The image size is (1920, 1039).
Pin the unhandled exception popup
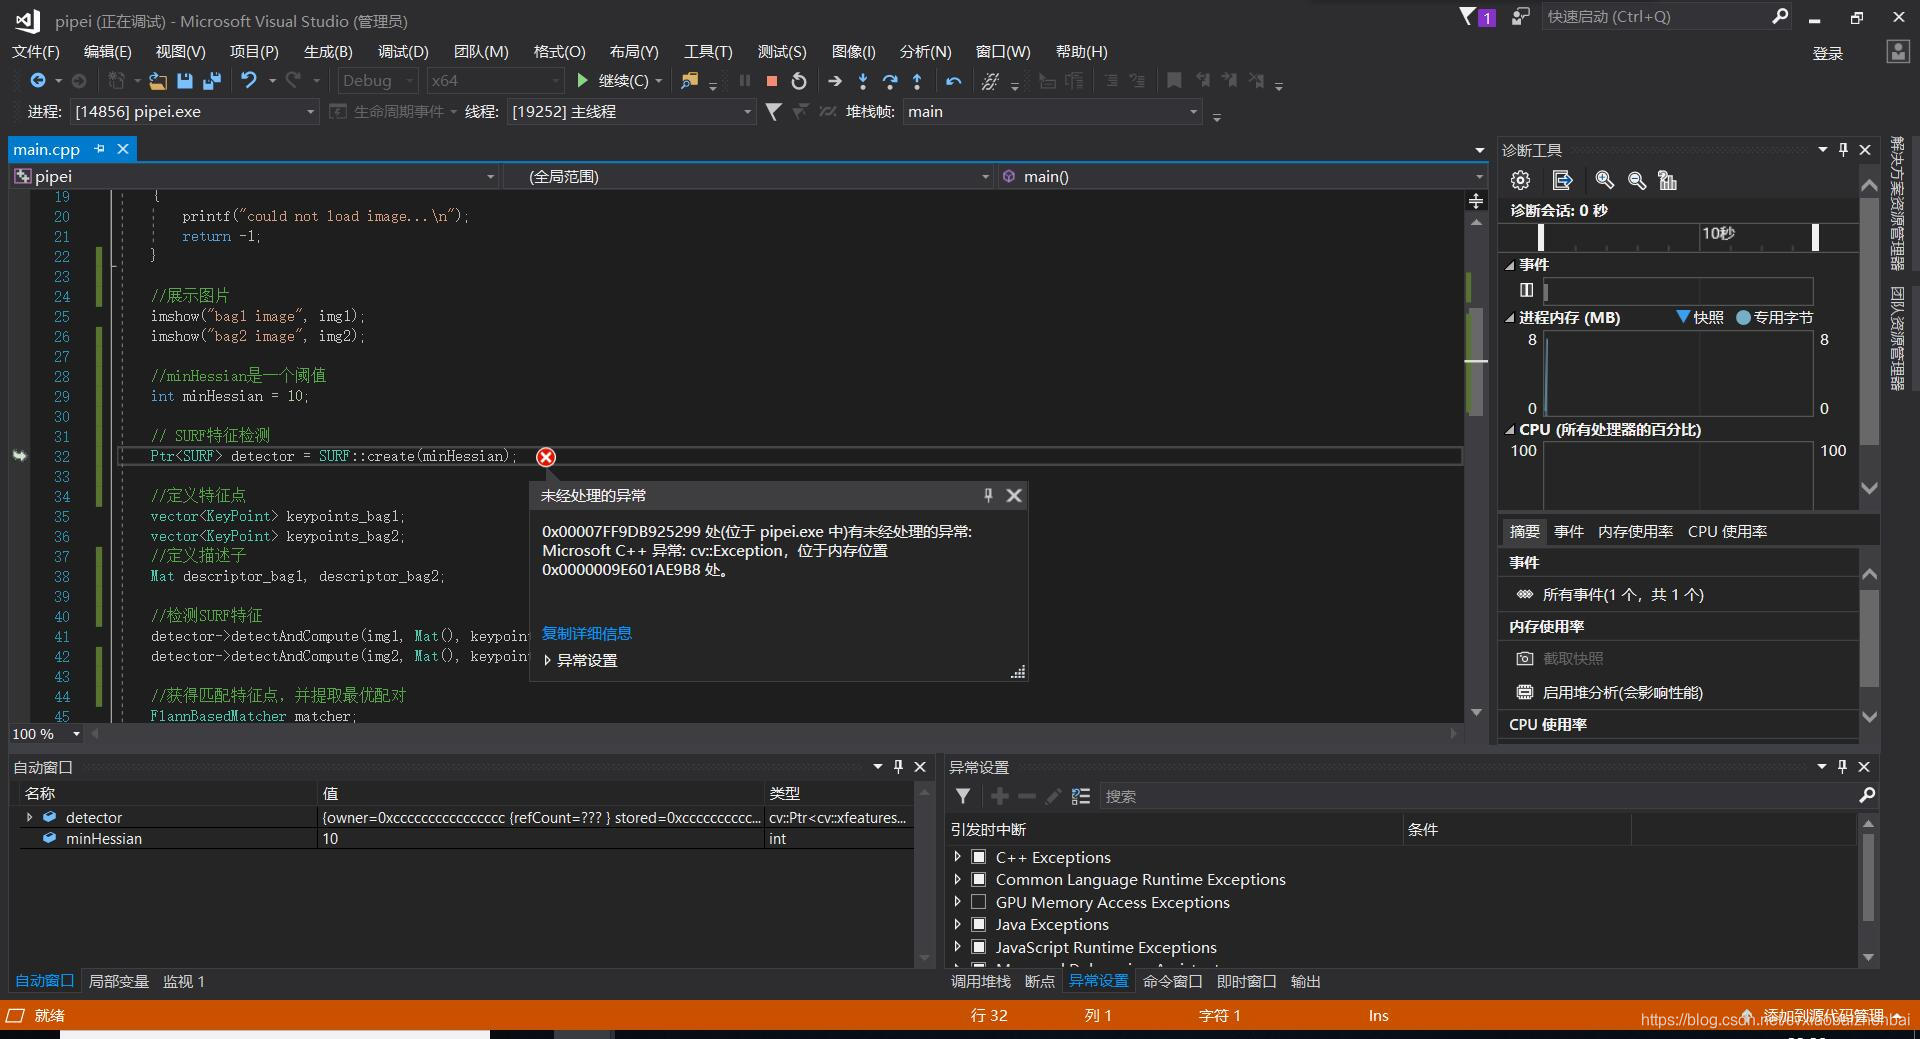988,495
